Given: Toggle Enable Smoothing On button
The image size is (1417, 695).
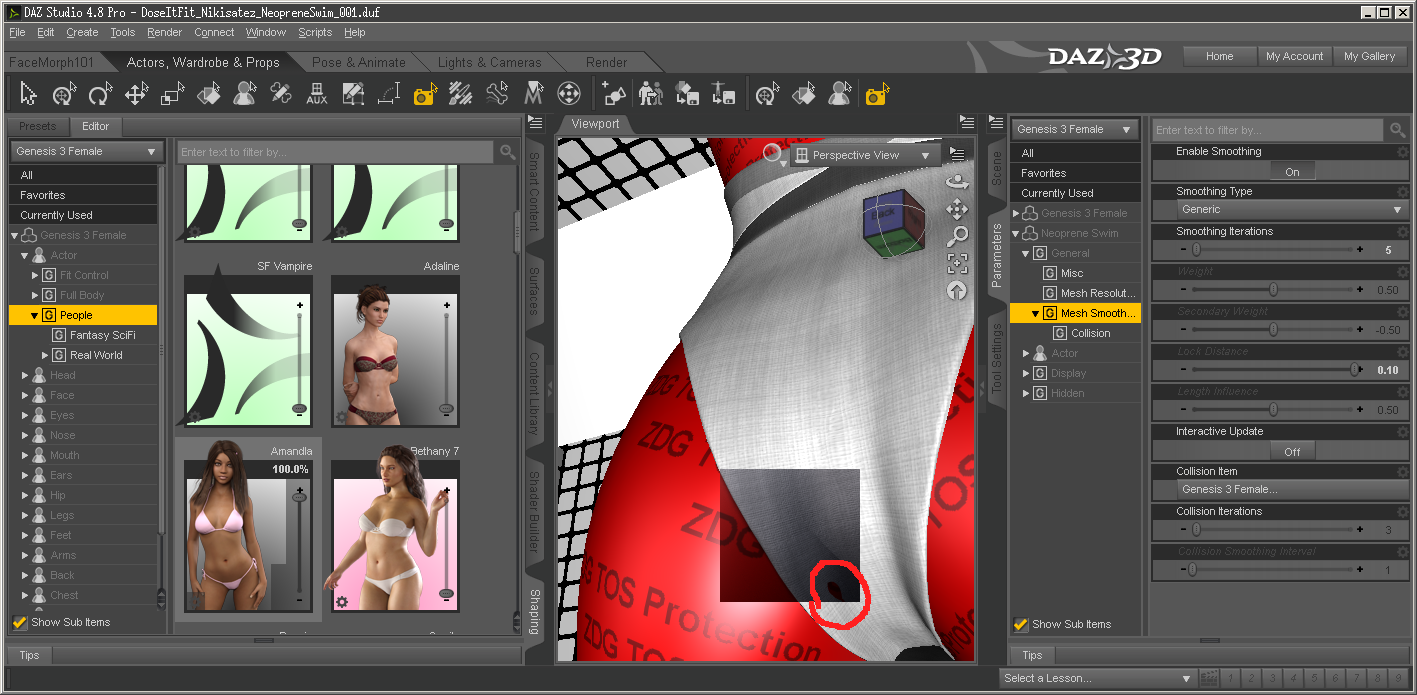Looking at the screenshot, I should [x=1292, y=172].
